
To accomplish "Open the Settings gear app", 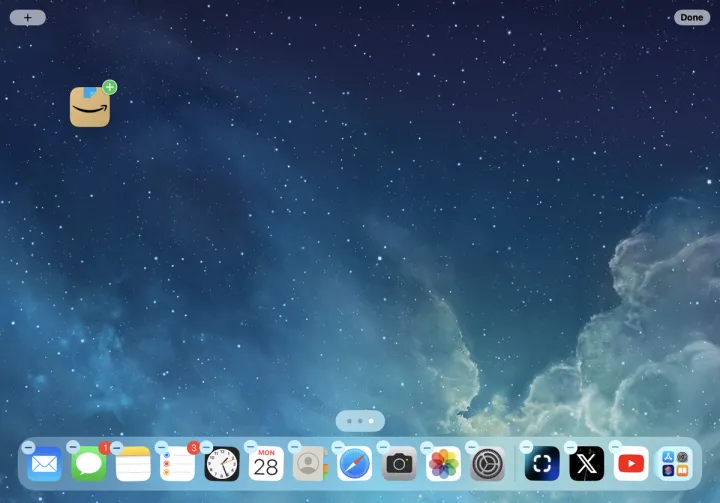I will click(x=487, y=464).
